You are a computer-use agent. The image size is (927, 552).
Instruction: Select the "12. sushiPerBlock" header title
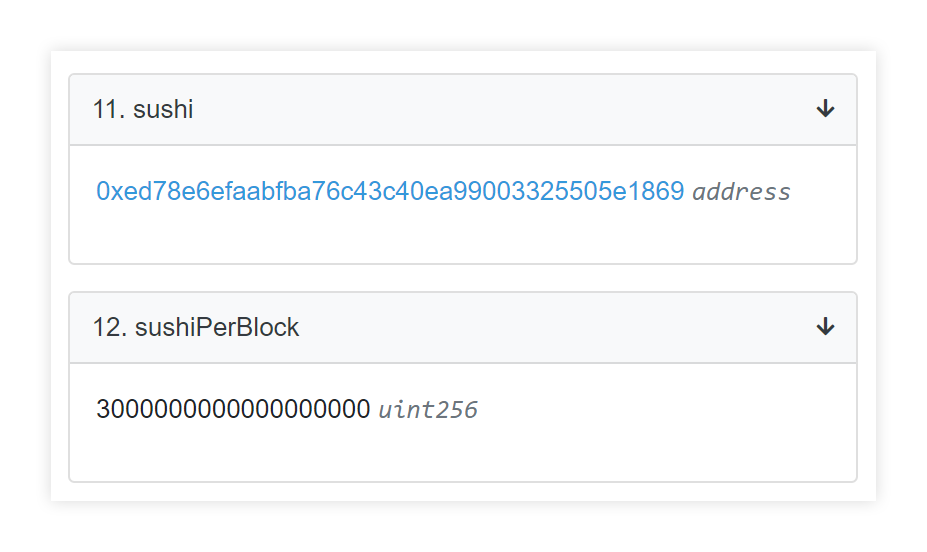[x=196, y=327]
